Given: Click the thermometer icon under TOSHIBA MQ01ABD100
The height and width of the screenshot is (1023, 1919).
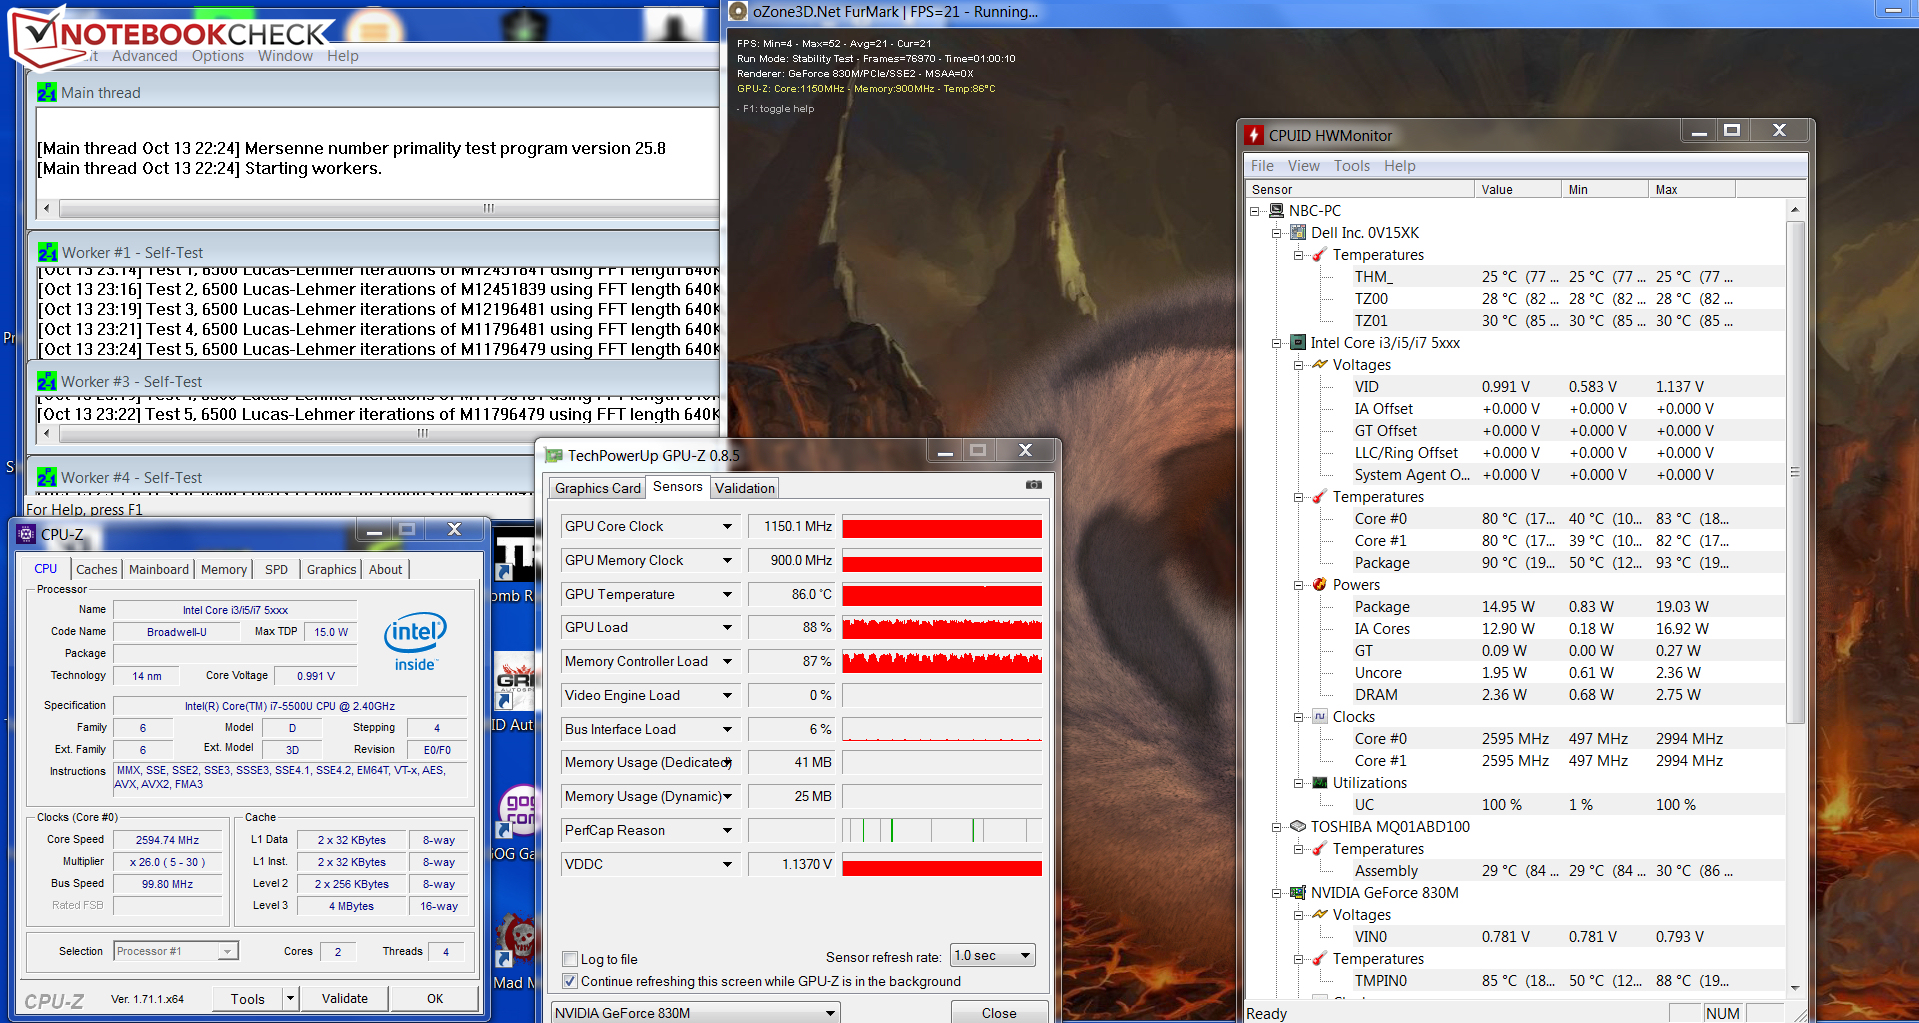Looking at the screenshot, I should pyautogui.click(x=1320, y=848).
